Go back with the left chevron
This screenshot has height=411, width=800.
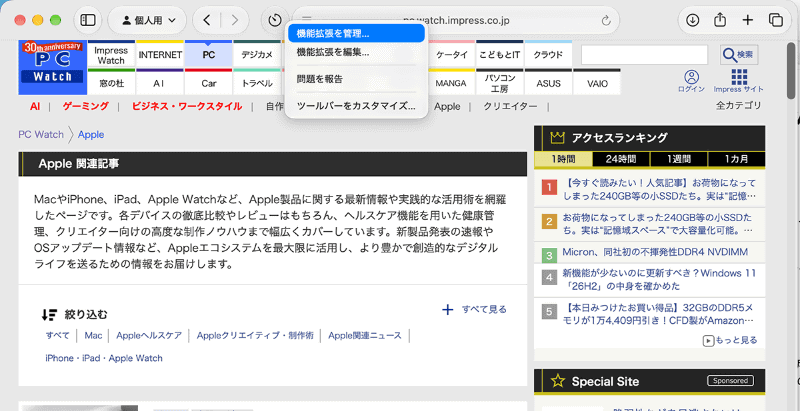point(207,20)
